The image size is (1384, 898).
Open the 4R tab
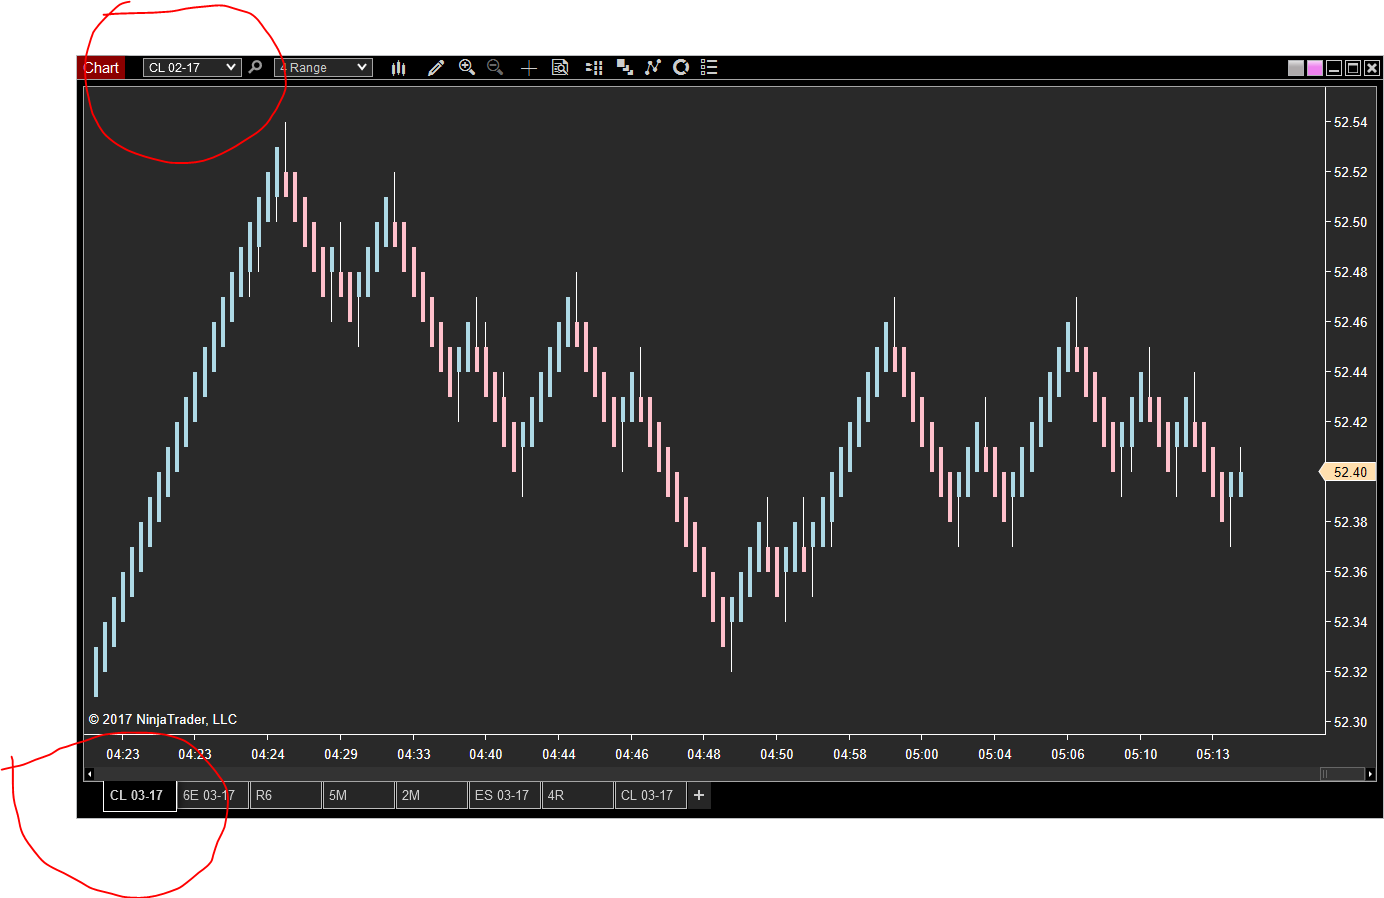coord(578,795)
